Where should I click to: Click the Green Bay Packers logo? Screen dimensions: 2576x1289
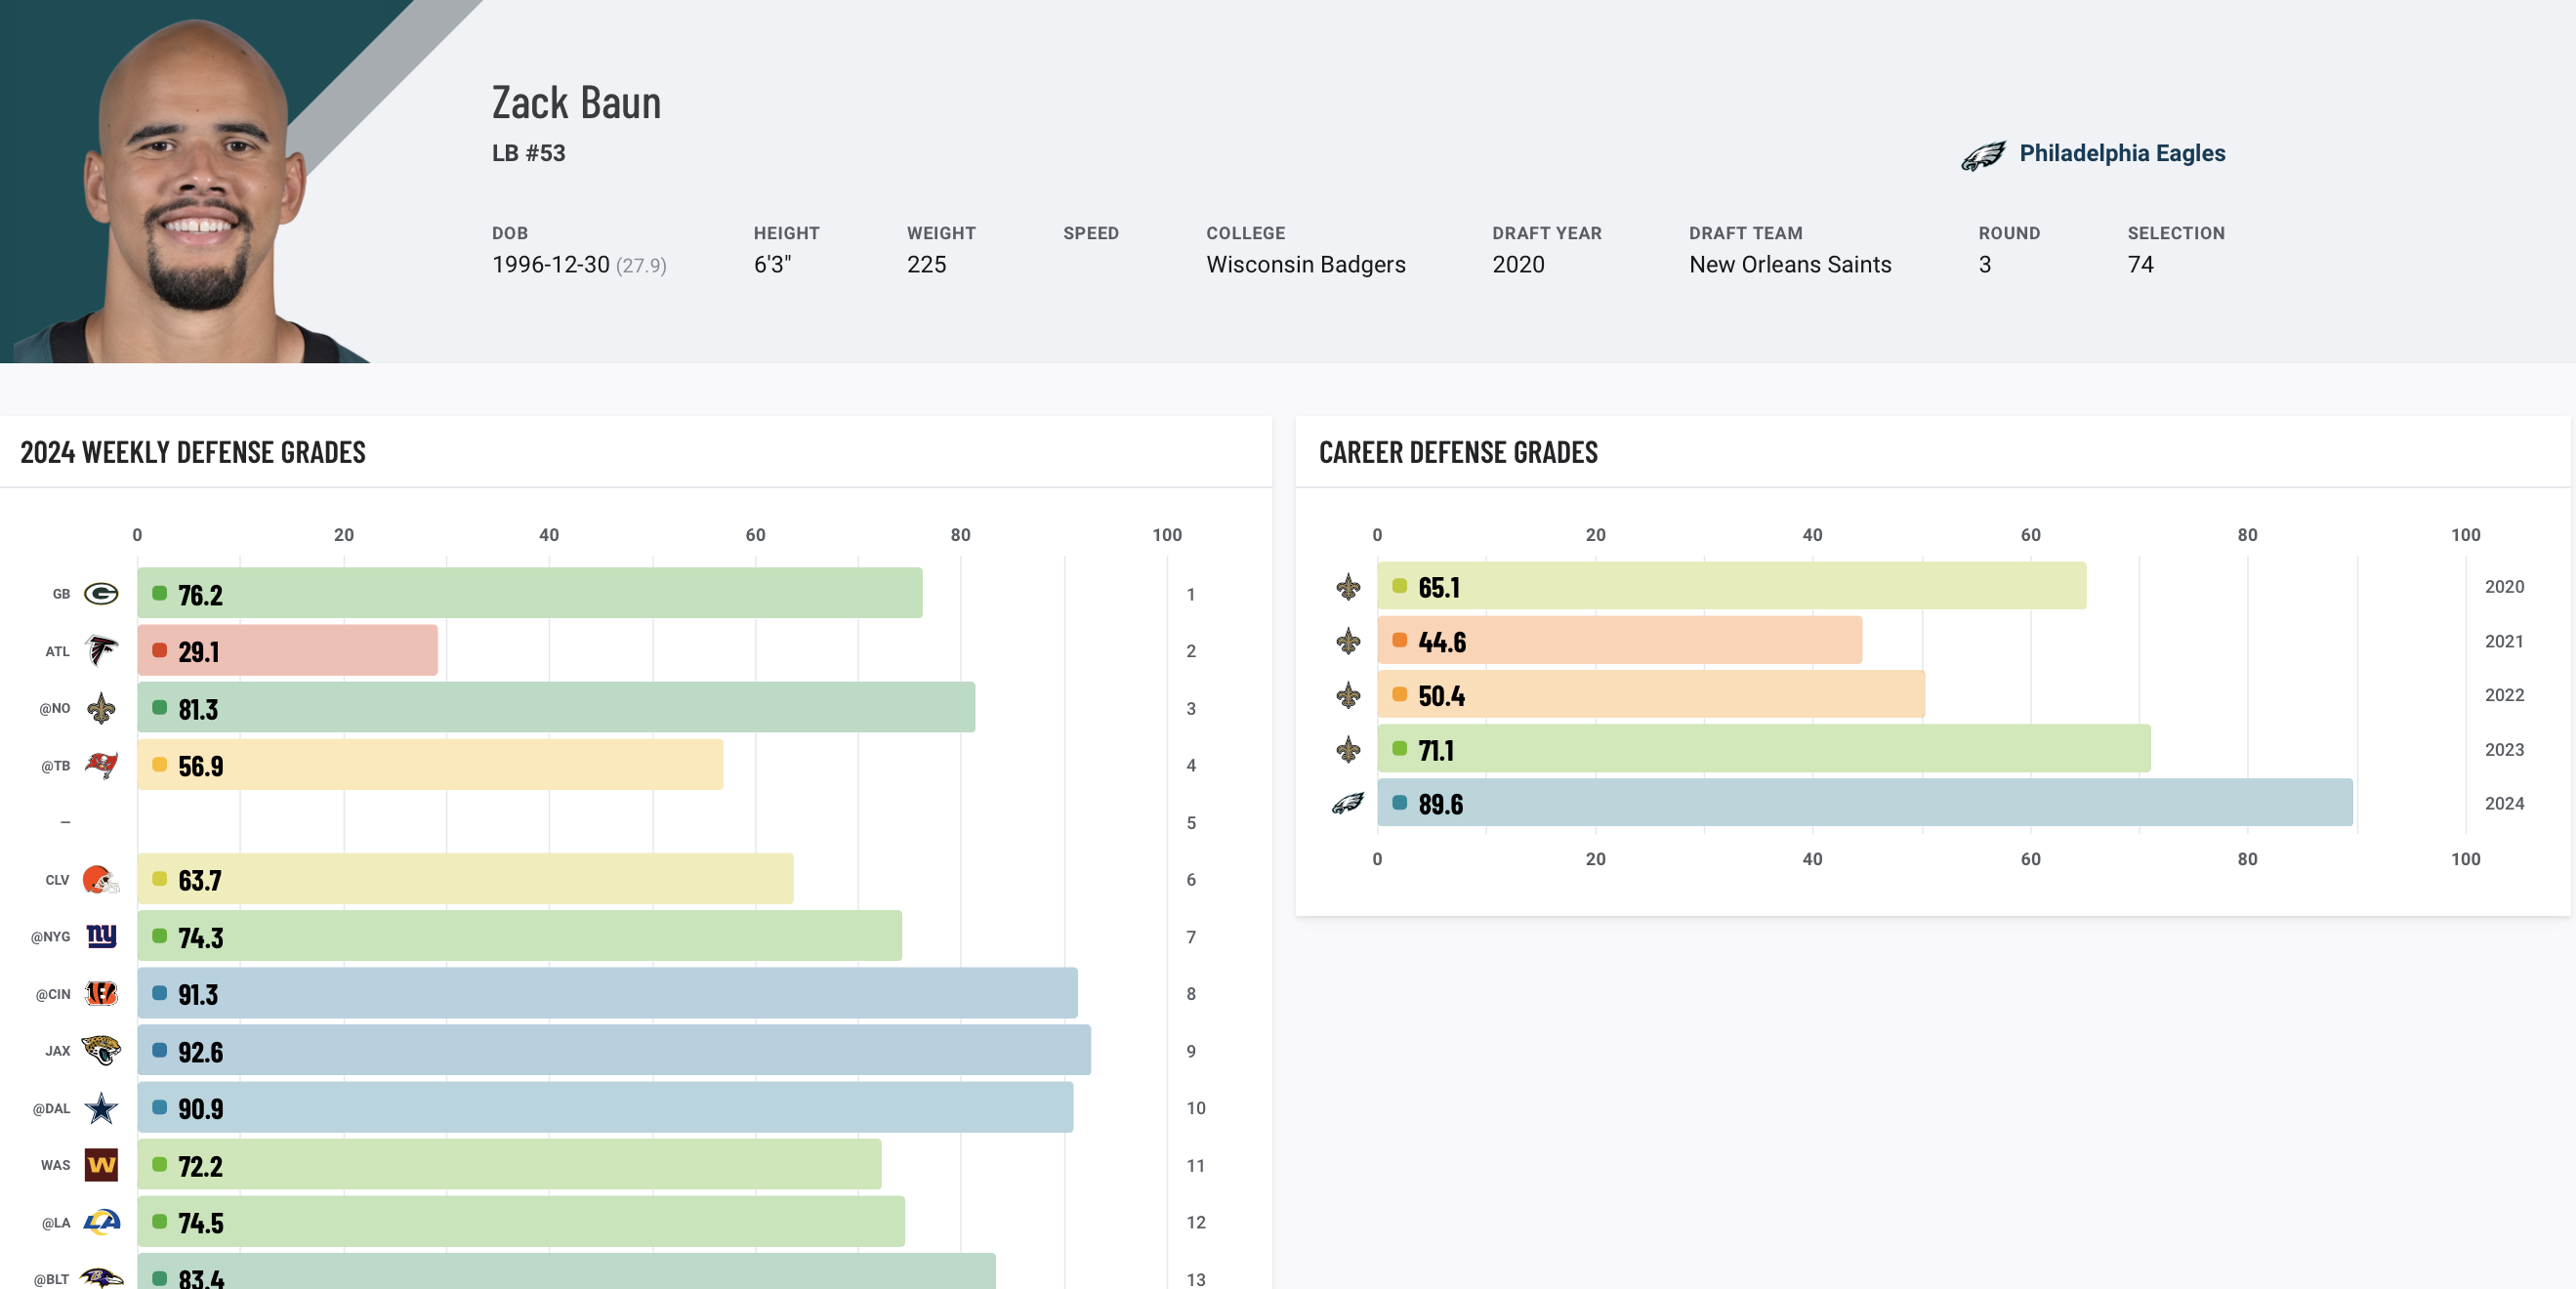click(101, 594)
